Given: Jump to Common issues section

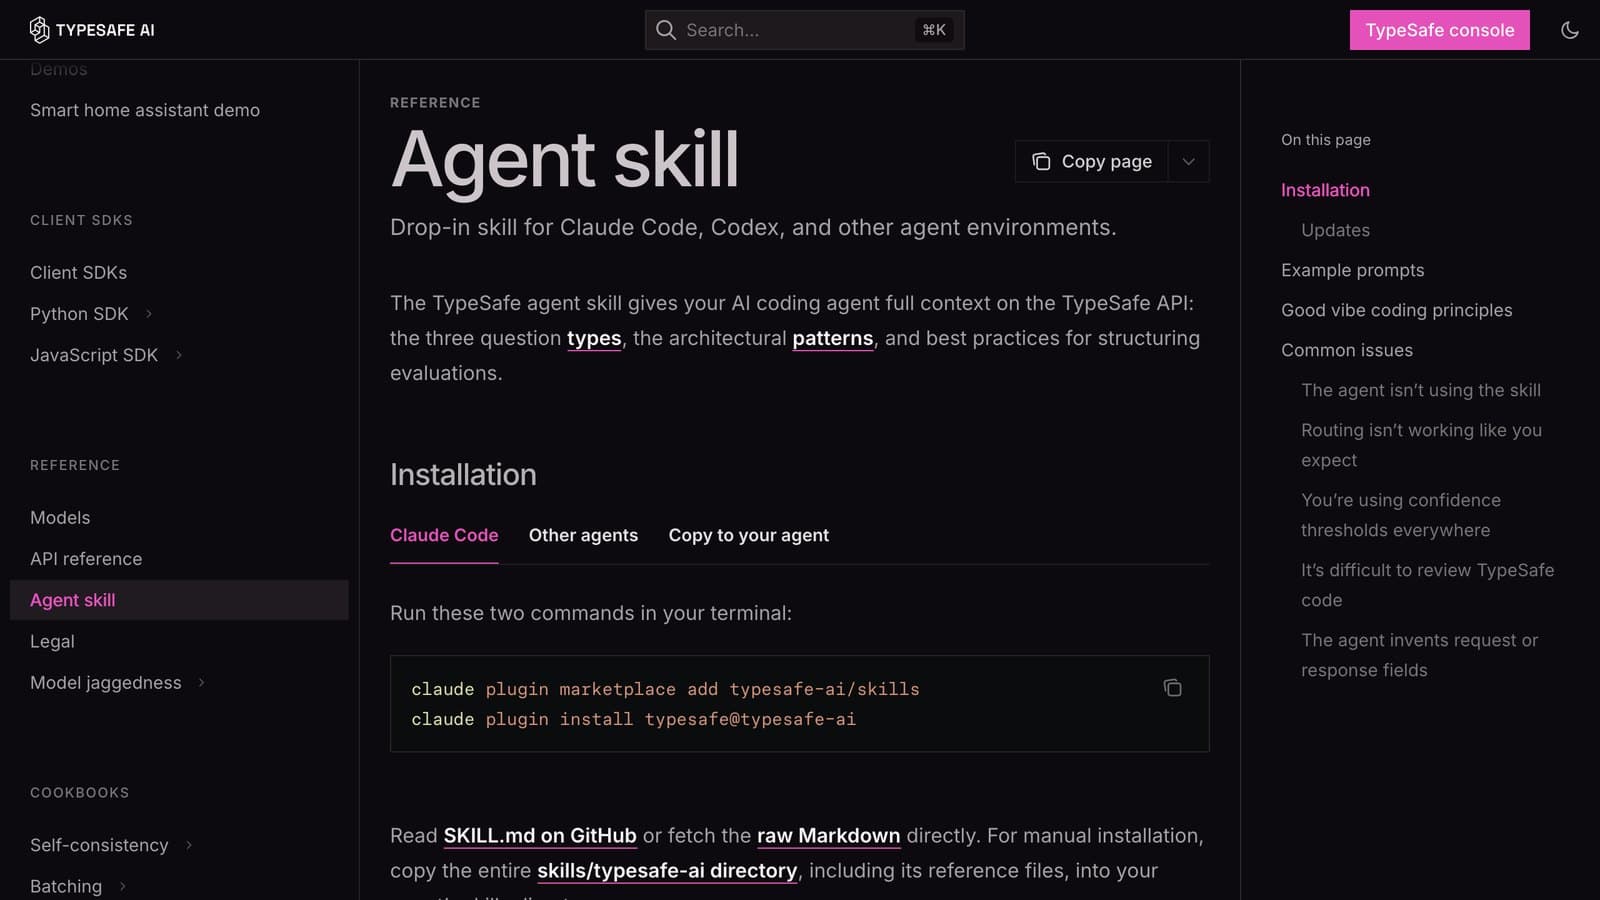Looking at the screenshot, I should point(1347,350).
